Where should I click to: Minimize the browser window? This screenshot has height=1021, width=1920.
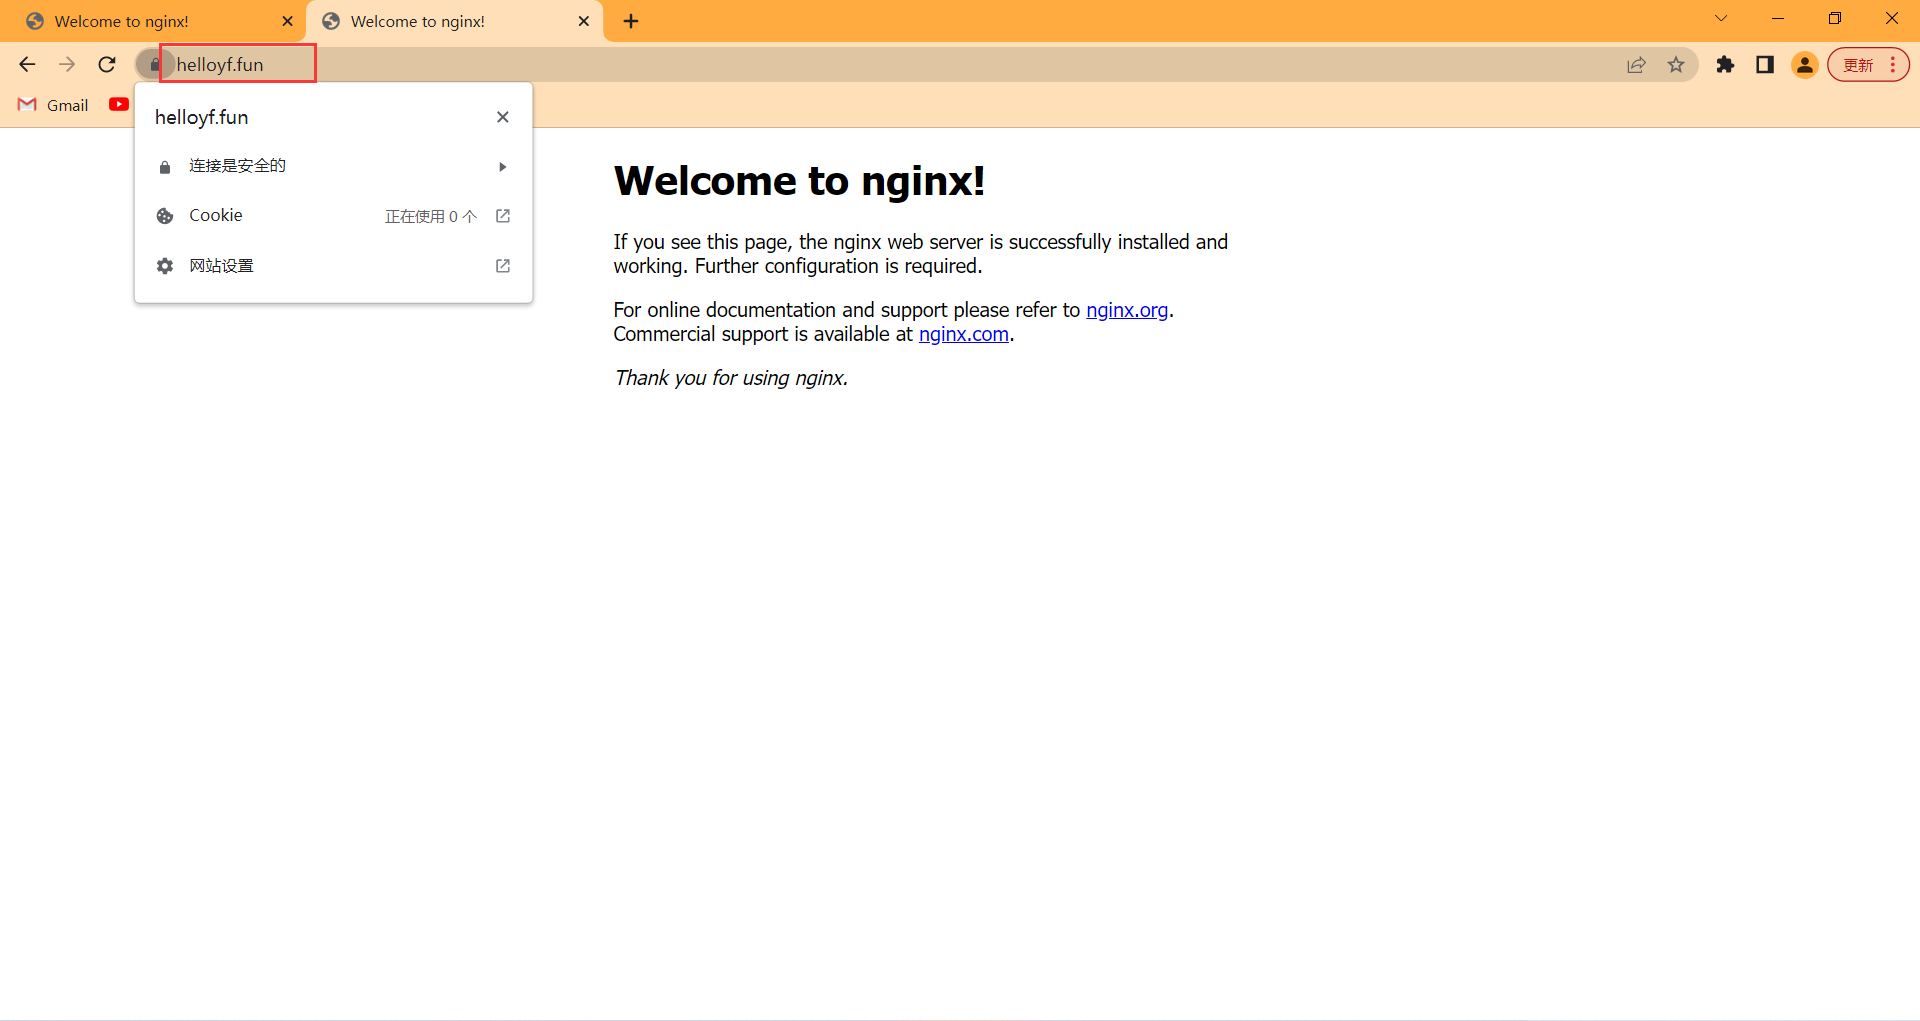(x=1778, y=18)
